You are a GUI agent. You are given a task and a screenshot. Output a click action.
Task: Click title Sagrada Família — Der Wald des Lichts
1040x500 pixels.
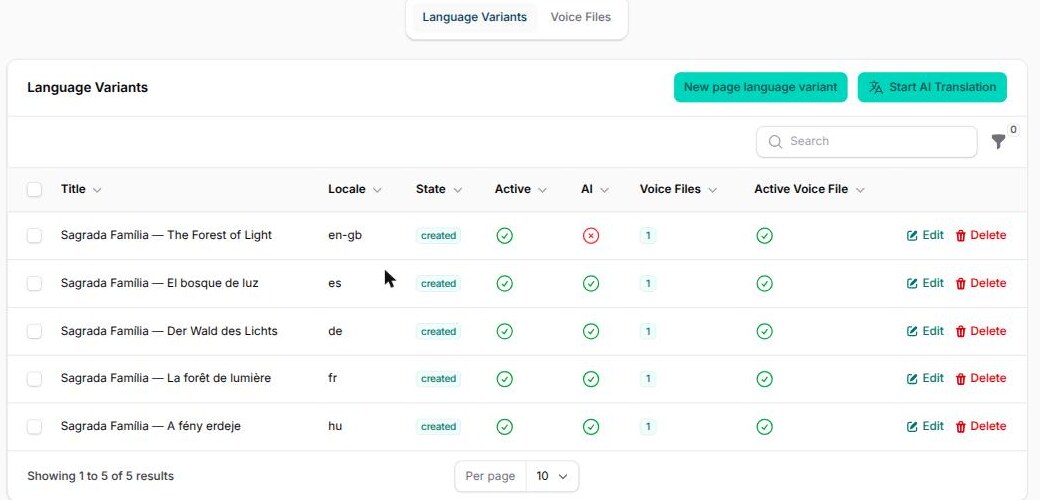(x=169, y=331)
